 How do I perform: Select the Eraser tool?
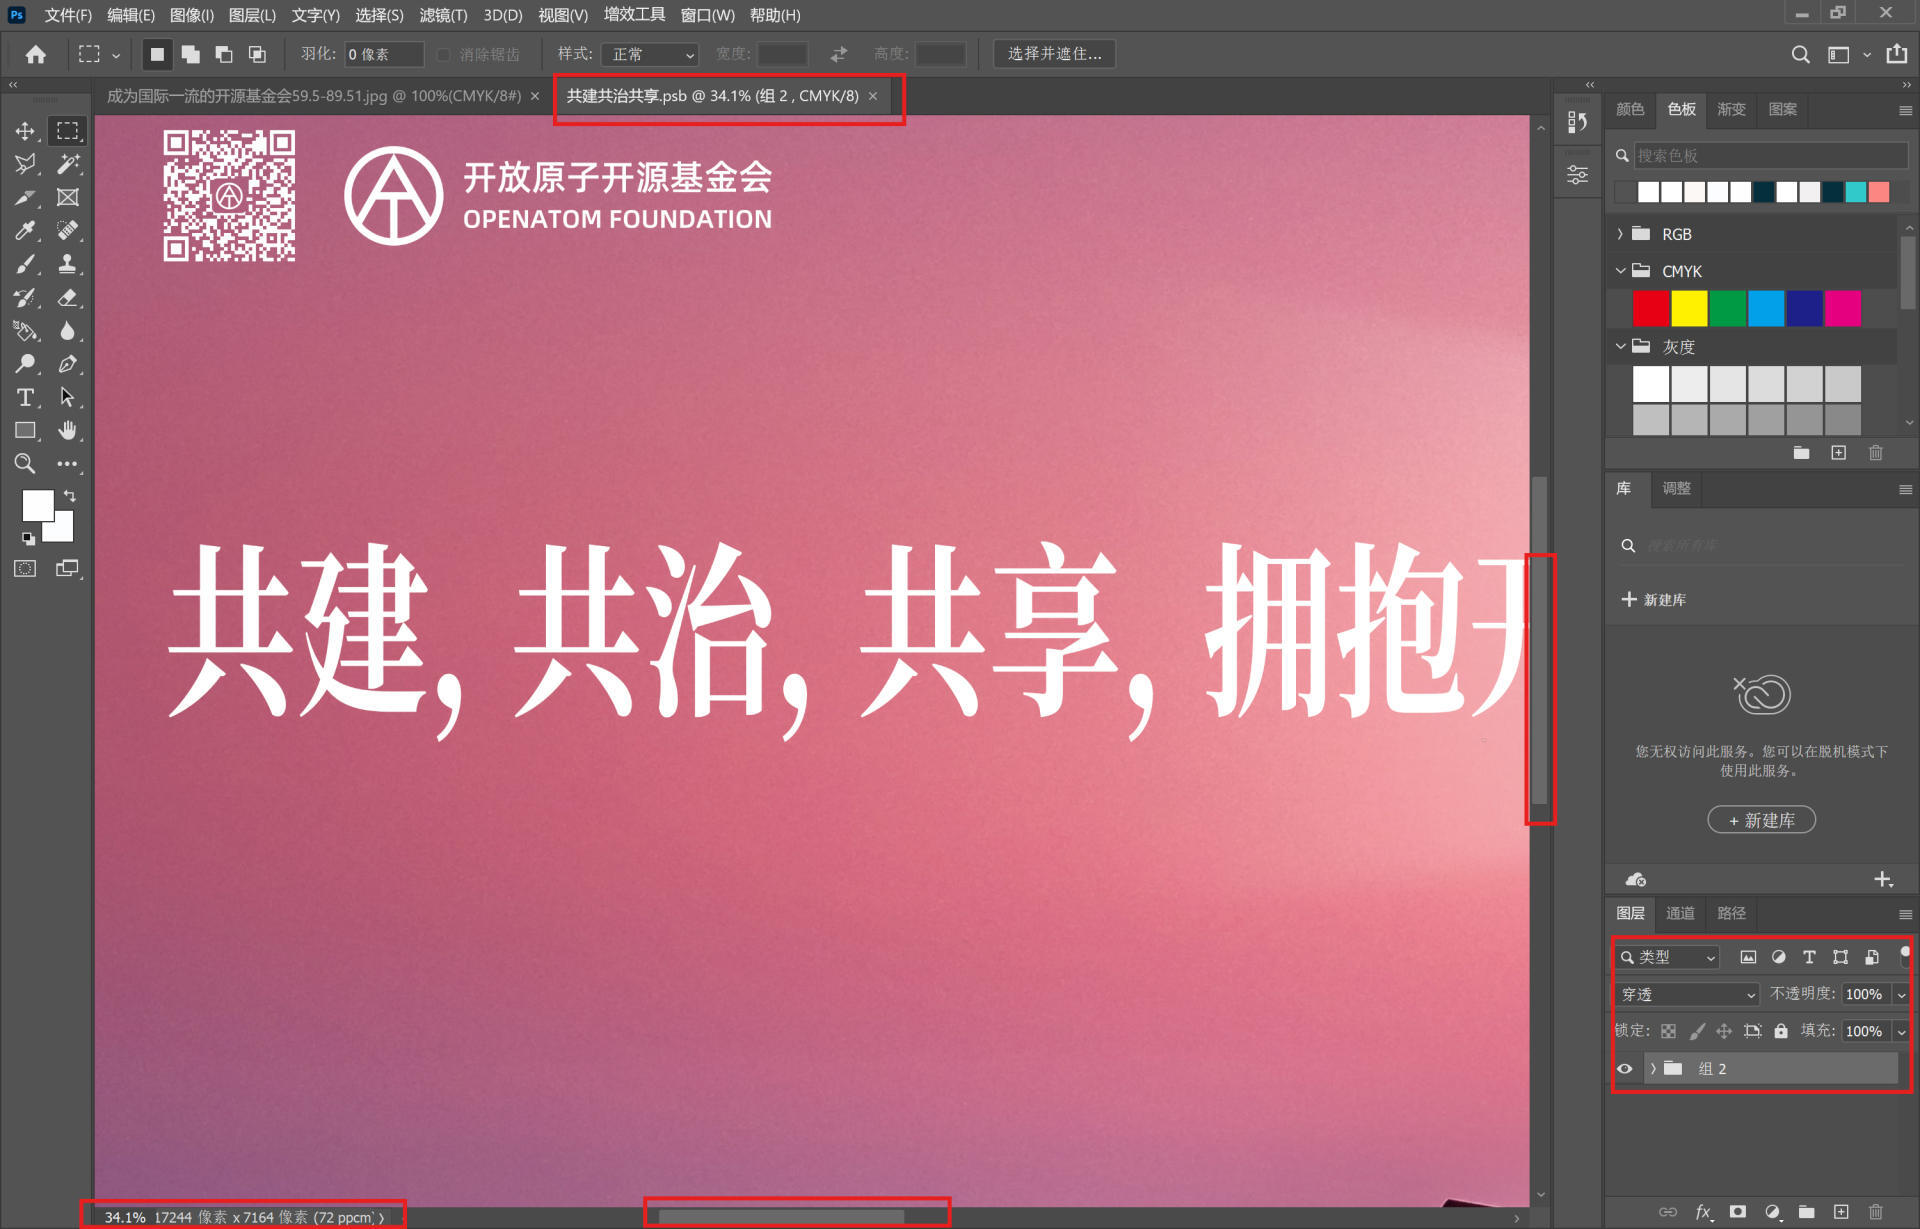pos(67,298)
